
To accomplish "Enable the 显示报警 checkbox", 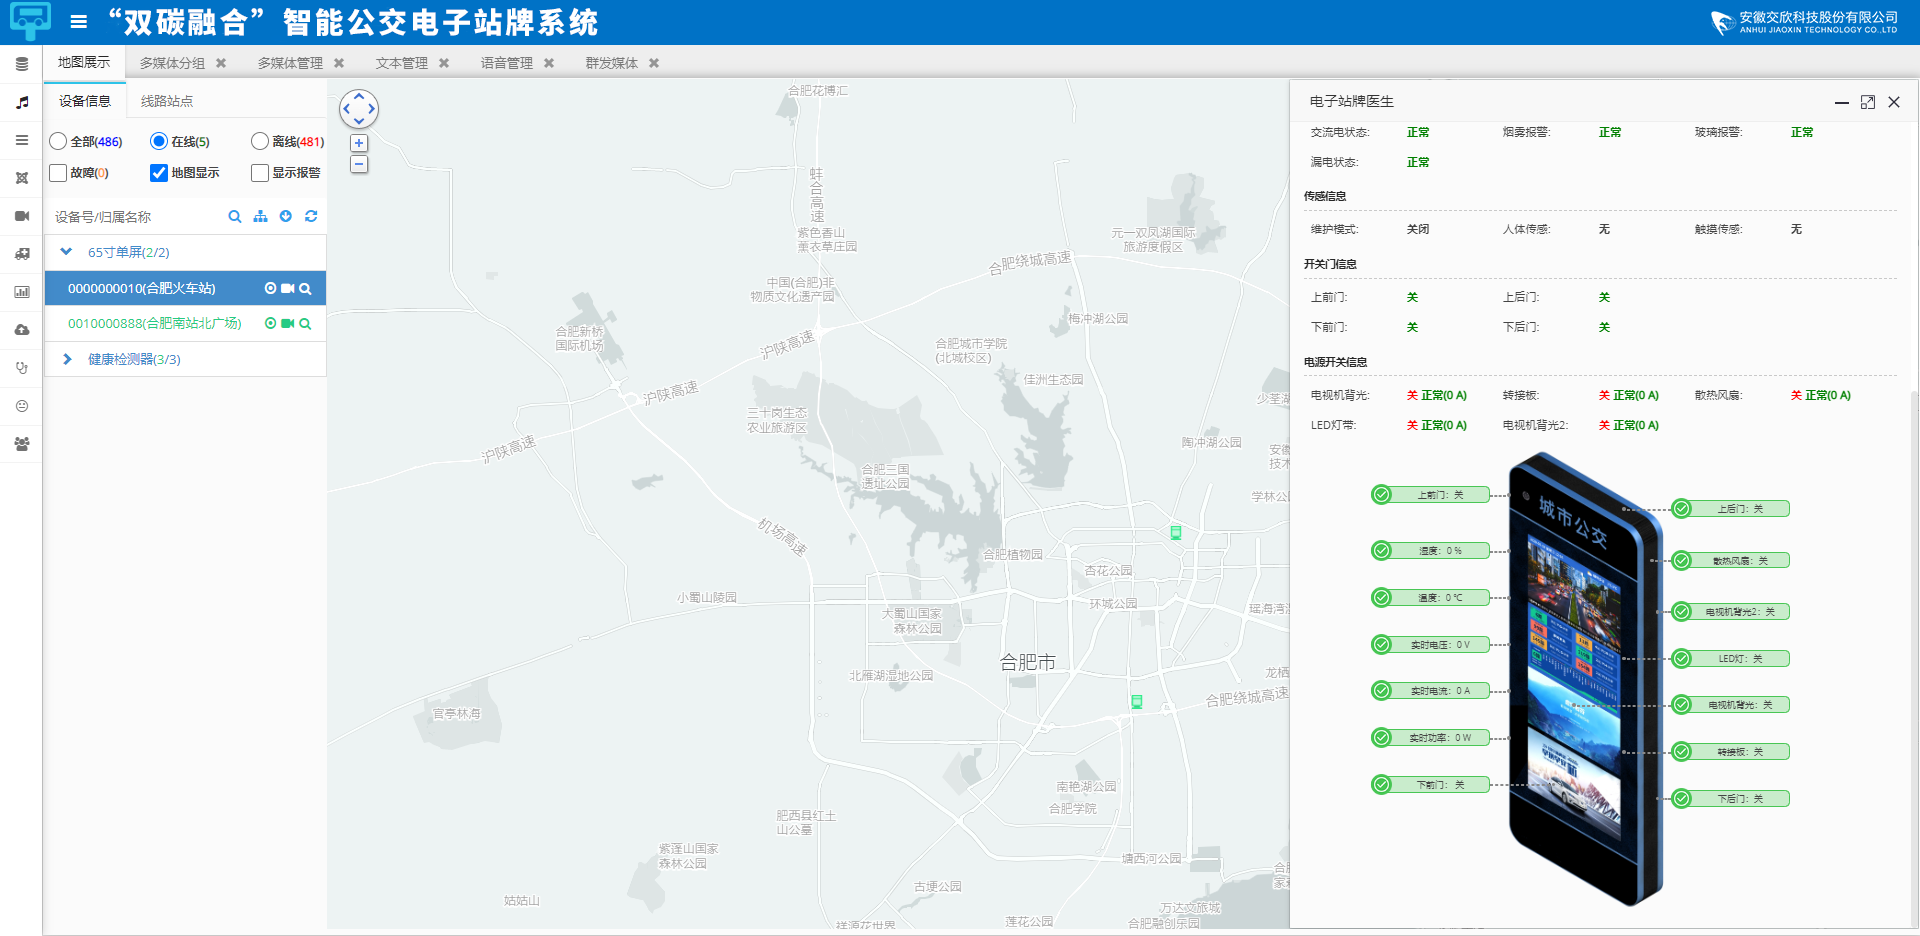I will tap(260, 173).
